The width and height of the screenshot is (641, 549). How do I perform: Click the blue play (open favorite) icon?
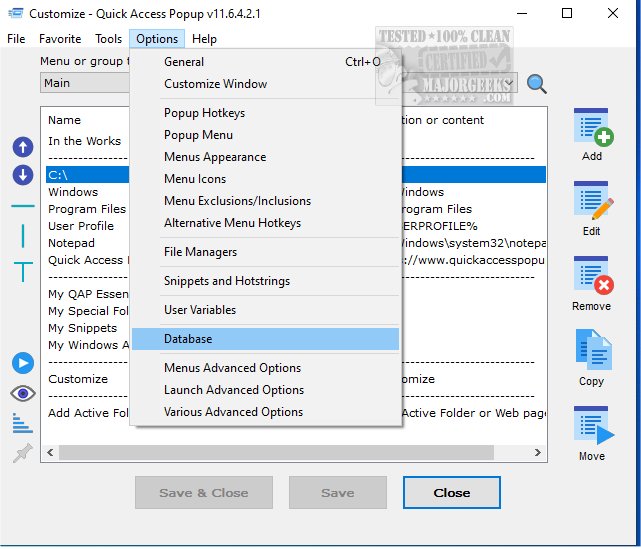(x=23, y=363)
